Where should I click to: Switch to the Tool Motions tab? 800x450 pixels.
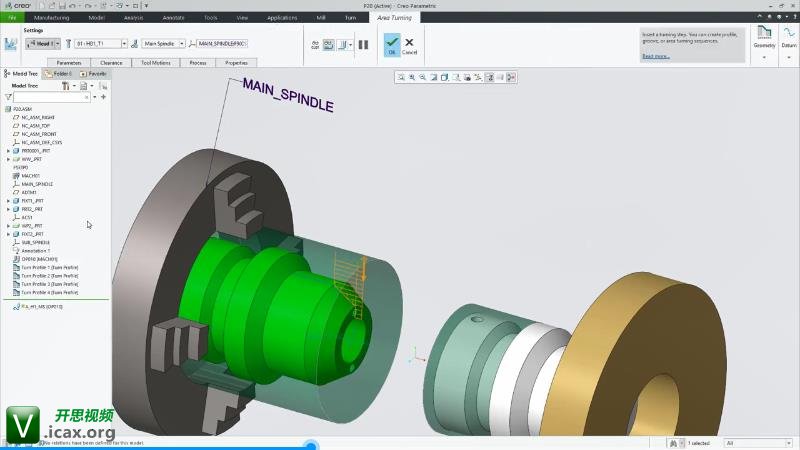pyautogui.click(x=154, y=62)
